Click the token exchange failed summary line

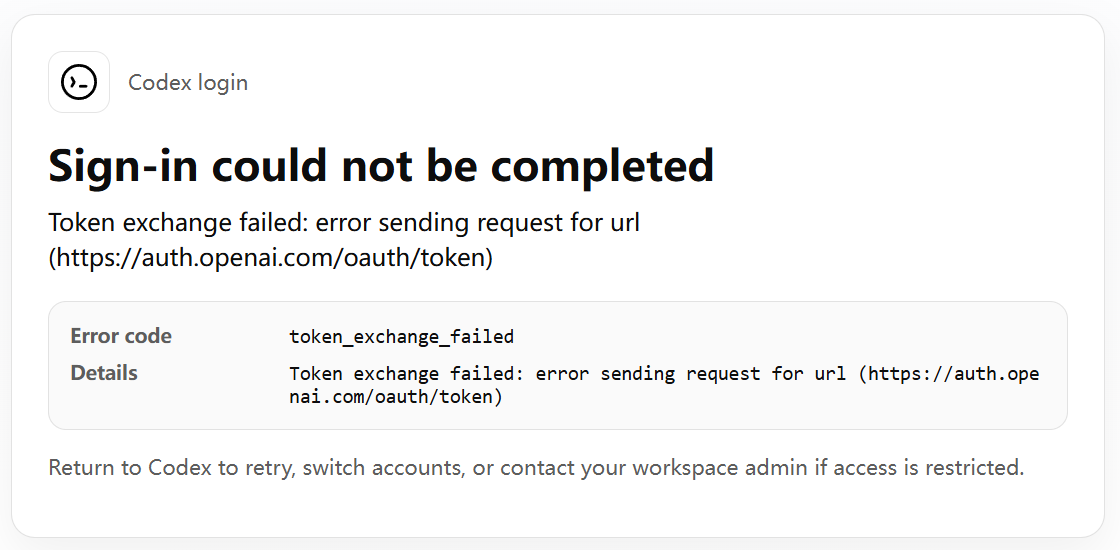(344, 223)
